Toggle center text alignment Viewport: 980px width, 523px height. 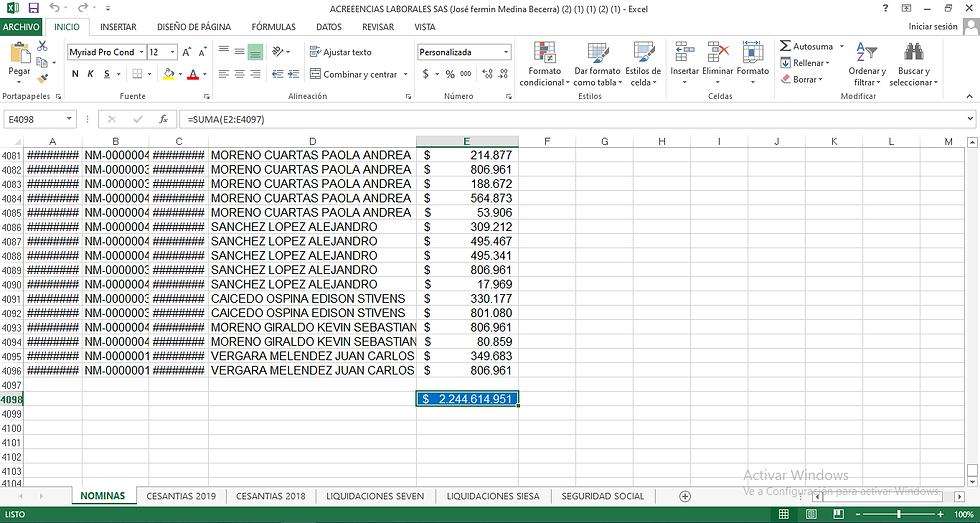239,74
